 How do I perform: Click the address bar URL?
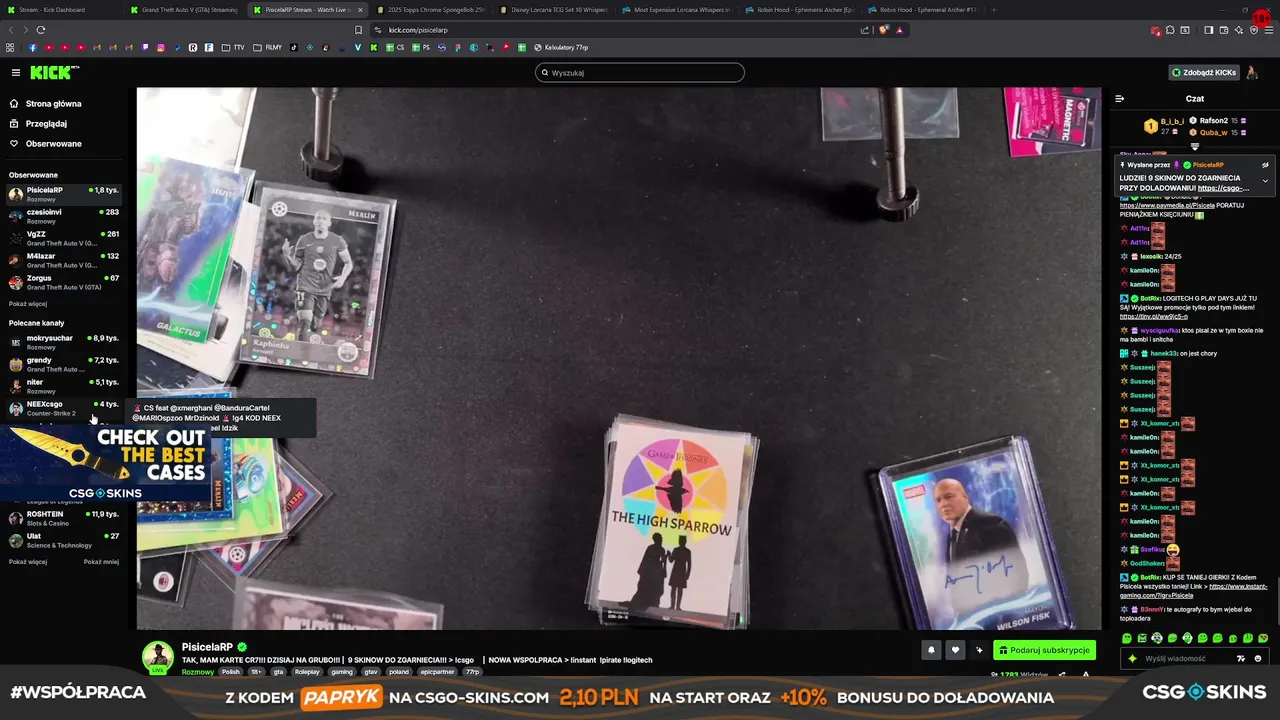418,30
